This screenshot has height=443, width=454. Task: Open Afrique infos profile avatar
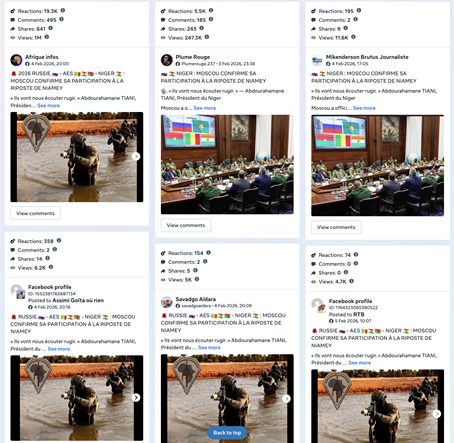tap(16, 60)
